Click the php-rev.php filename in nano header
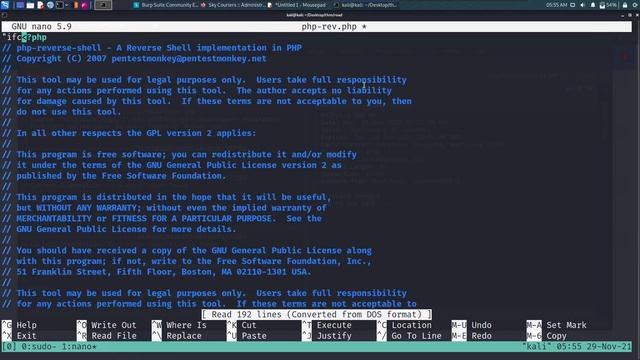 pos(329,27)
